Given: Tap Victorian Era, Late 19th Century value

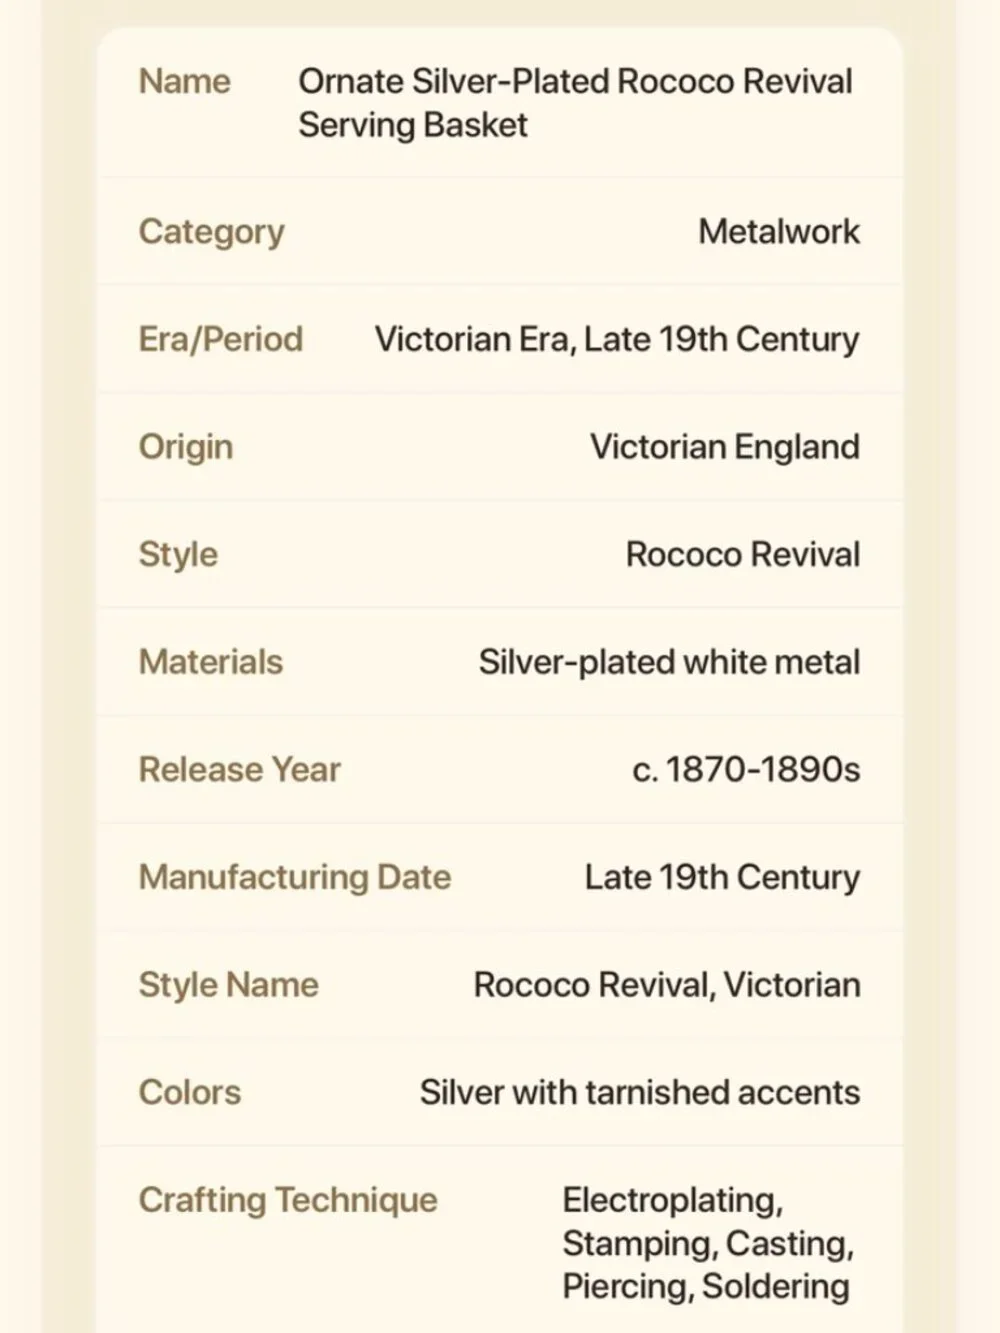Looking at the screenshot, I should coord(617,339).
